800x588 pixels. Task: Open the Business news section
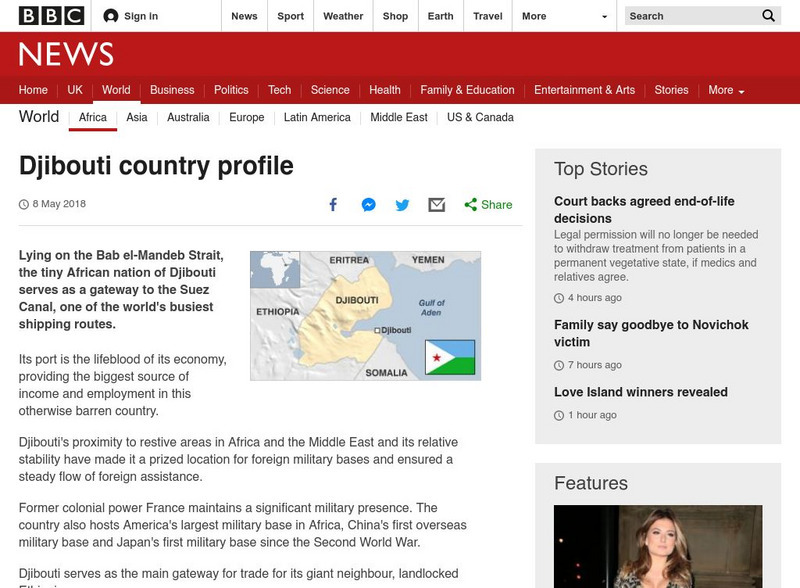click(x=172, y=90)
